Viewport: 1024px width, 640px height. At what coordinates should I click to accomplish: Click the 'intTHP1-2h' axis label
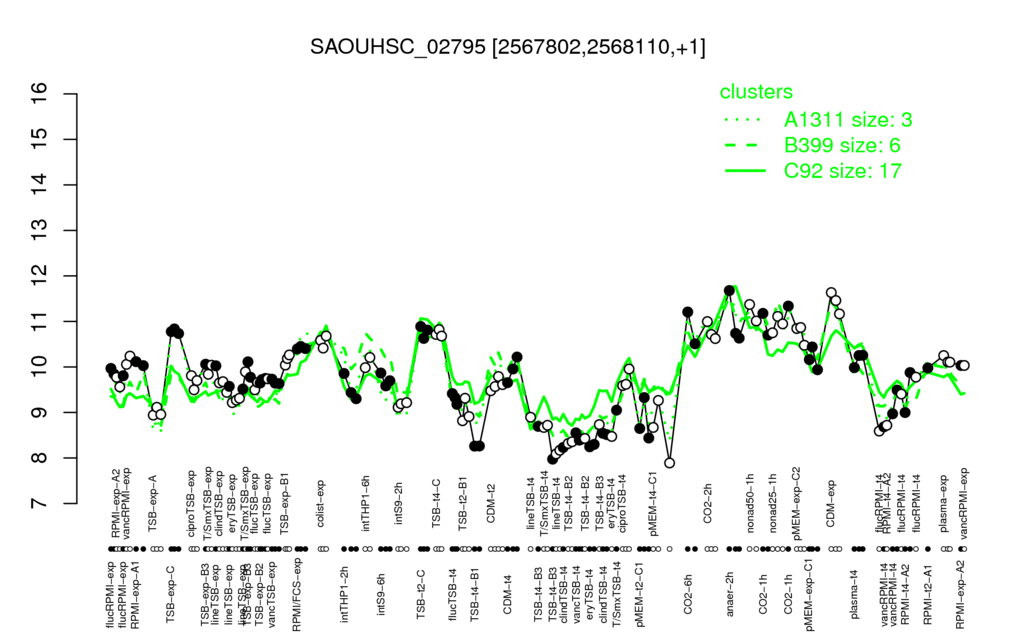pos(345,593)
